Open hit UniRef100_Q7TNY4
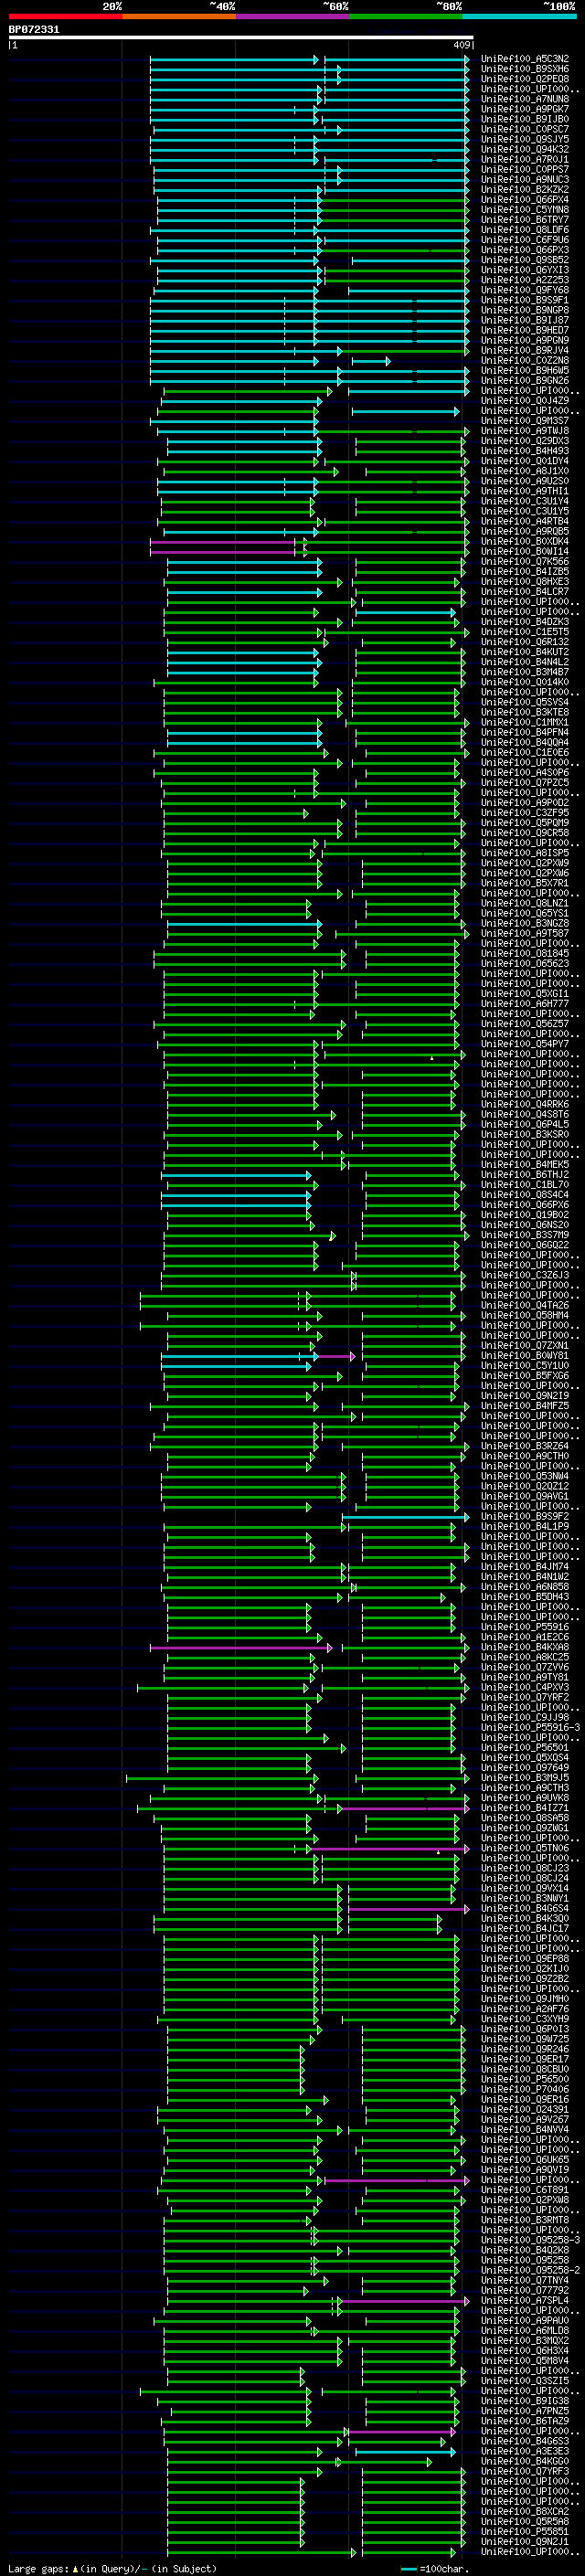This screenshot has width=585, height=2576. [x=525, y=2280]
